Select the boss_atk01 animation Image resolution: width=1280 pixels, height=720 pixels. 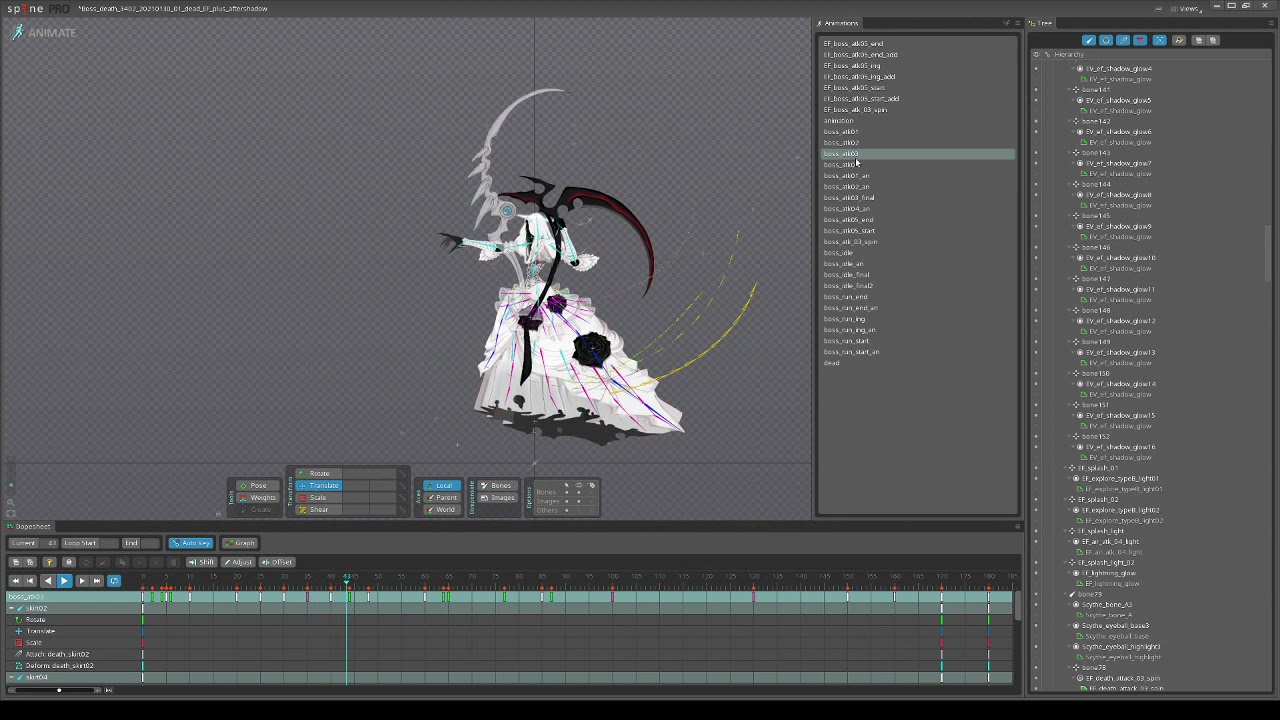[841, 132]
